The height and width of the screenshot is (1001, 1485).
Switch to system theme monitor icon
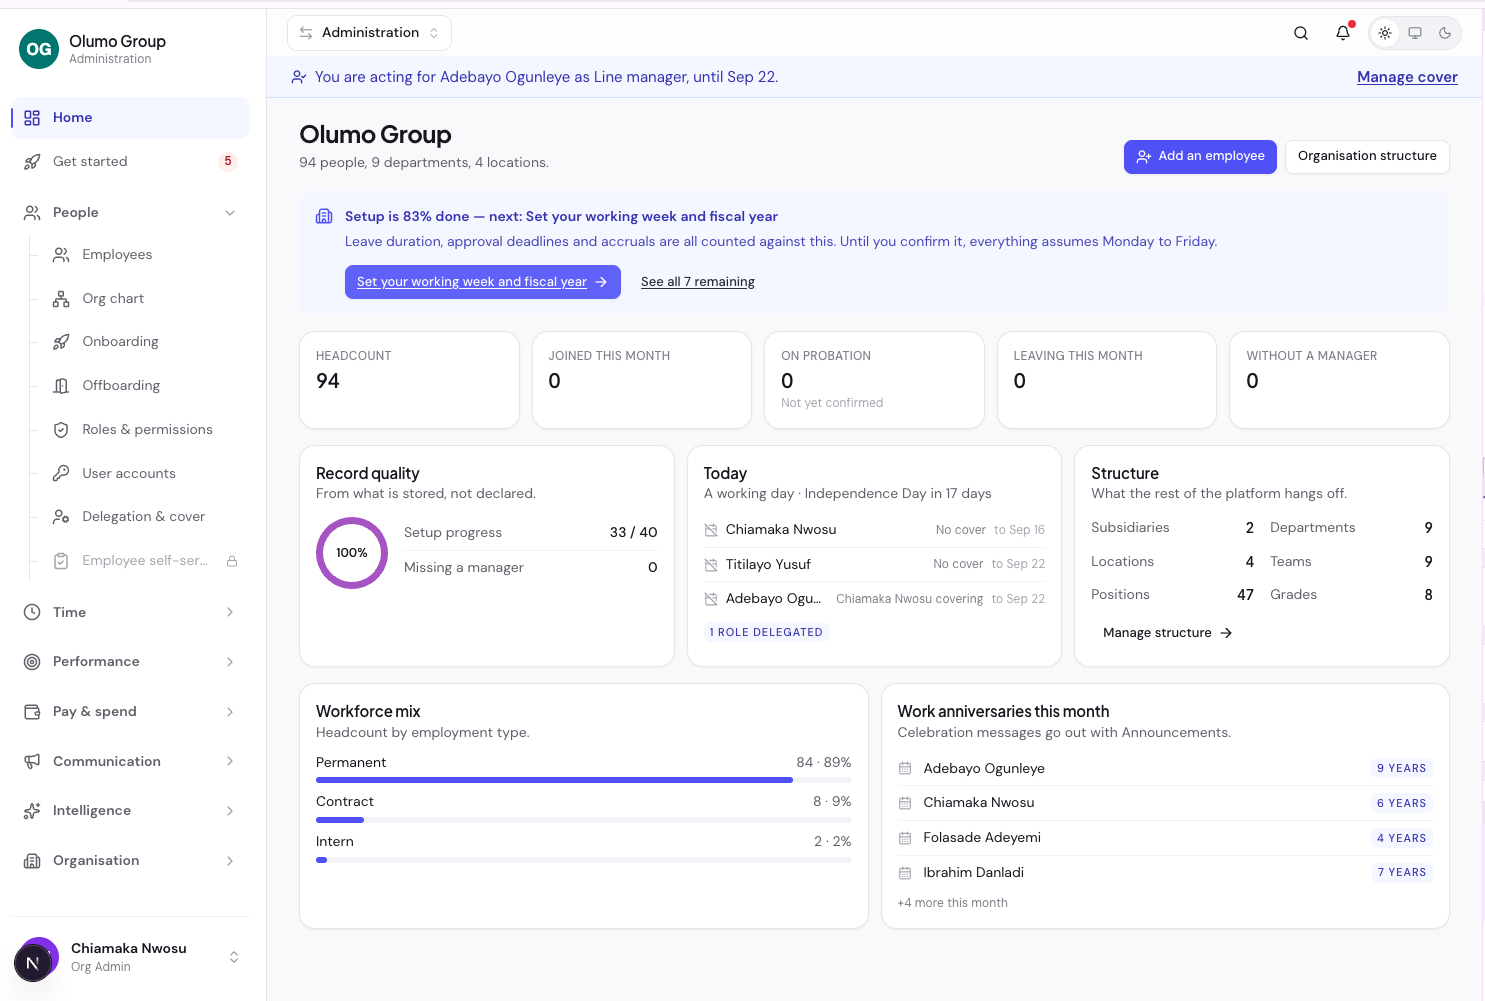coord(1415,33)
